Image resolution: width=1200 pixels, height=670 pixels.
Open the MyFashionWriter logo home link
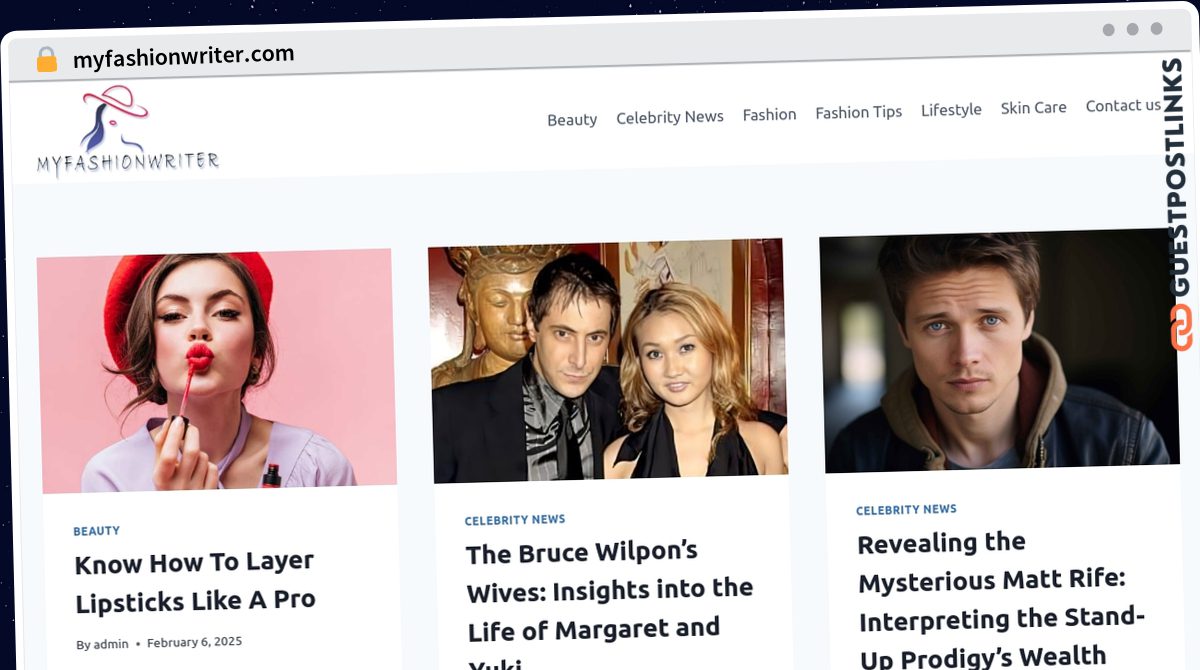click(128, 132)
